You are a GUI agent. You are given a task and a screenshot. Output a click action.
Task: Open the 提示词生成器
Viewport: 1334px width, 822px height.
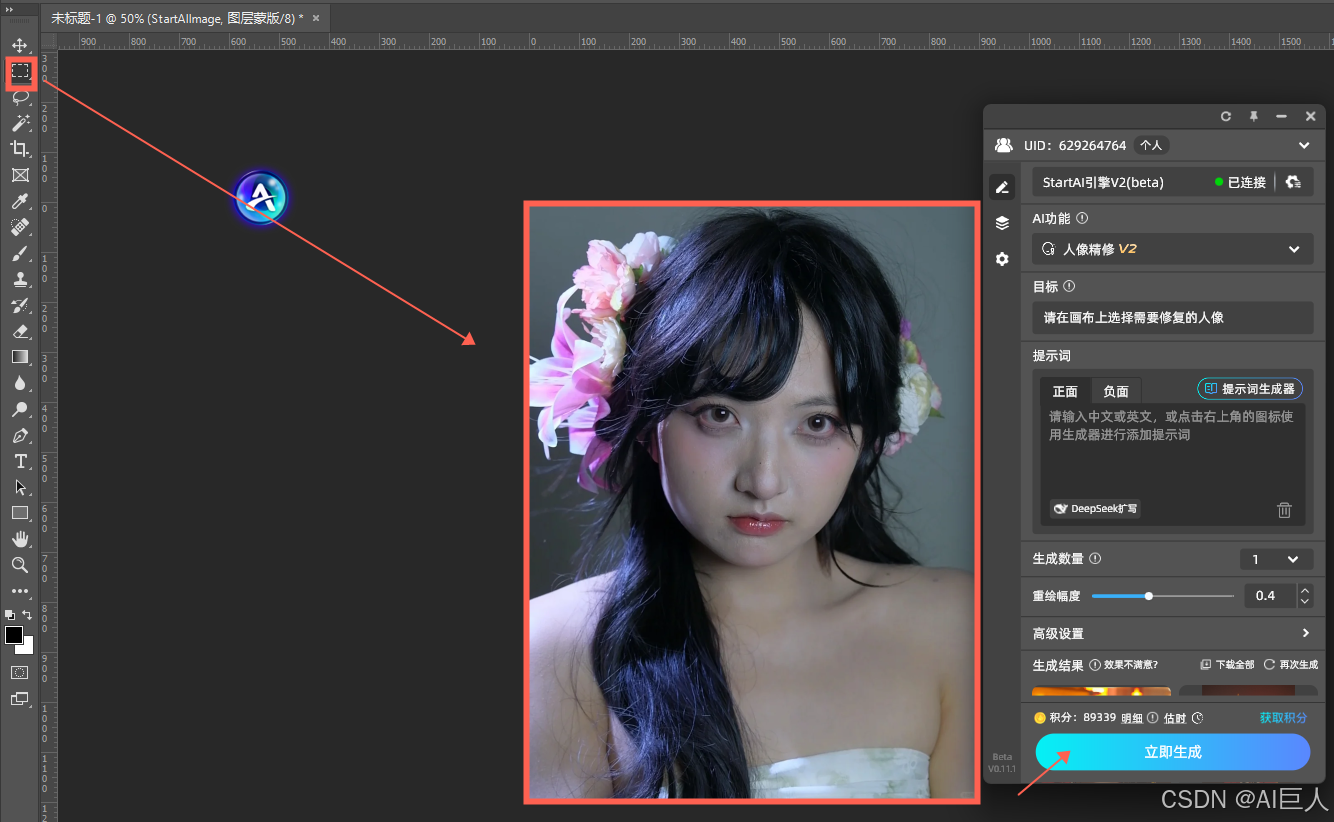click(x=1250, y=389)
